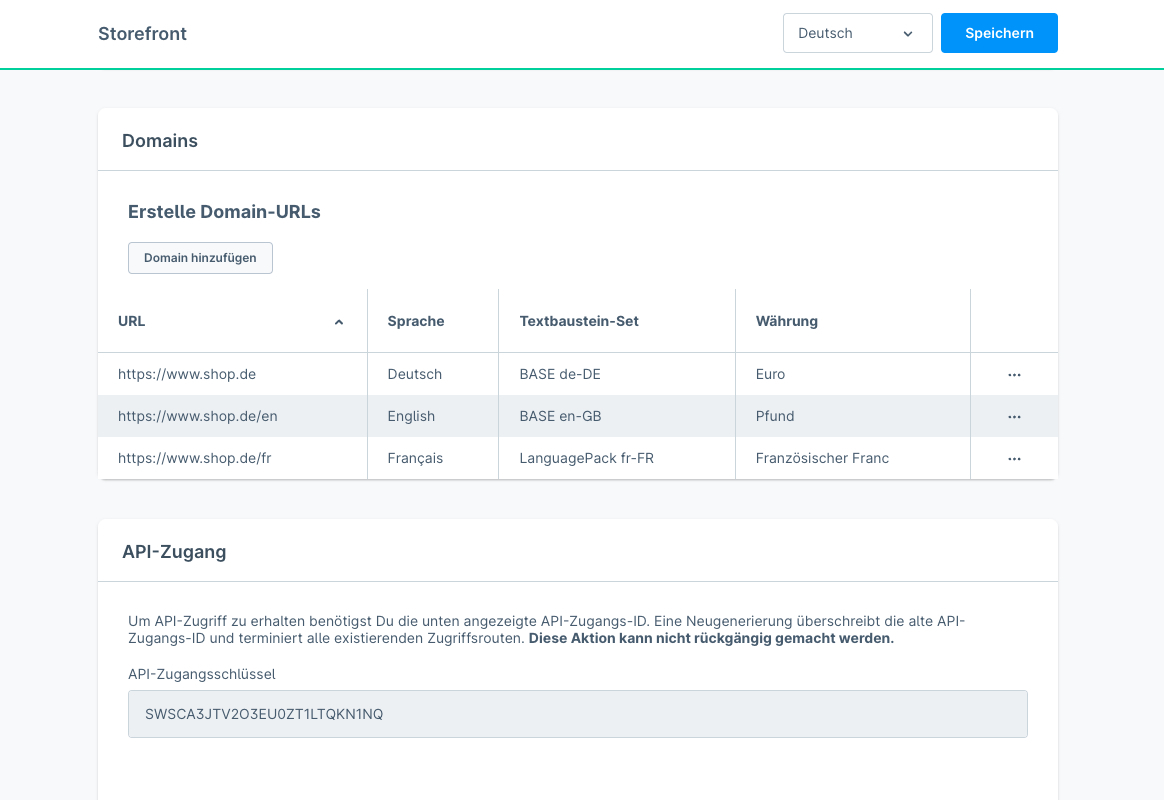Select the https://www.shop.de/en URL cell
The height and width of the screenshot is (800, 1164).
[197, 416]
